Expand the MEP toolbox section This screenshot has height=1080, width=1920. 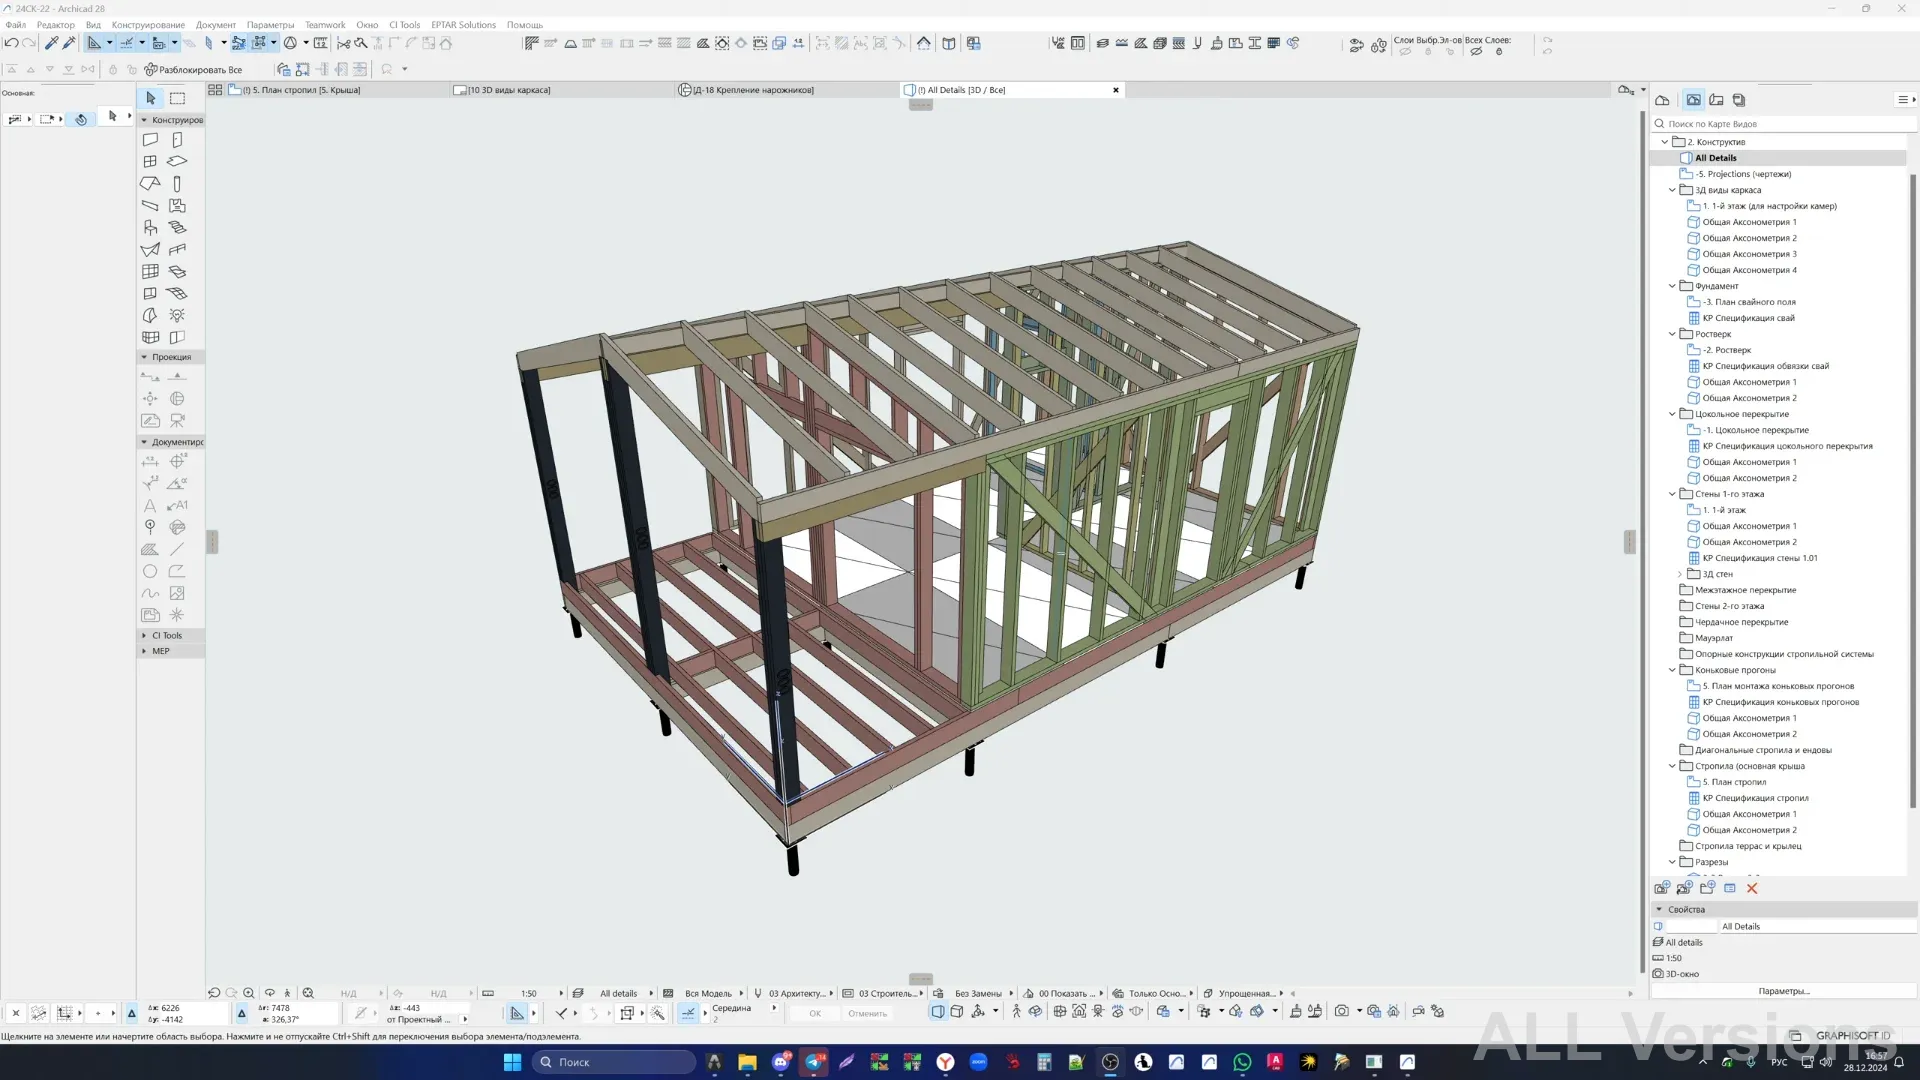[x=144, y=651]
